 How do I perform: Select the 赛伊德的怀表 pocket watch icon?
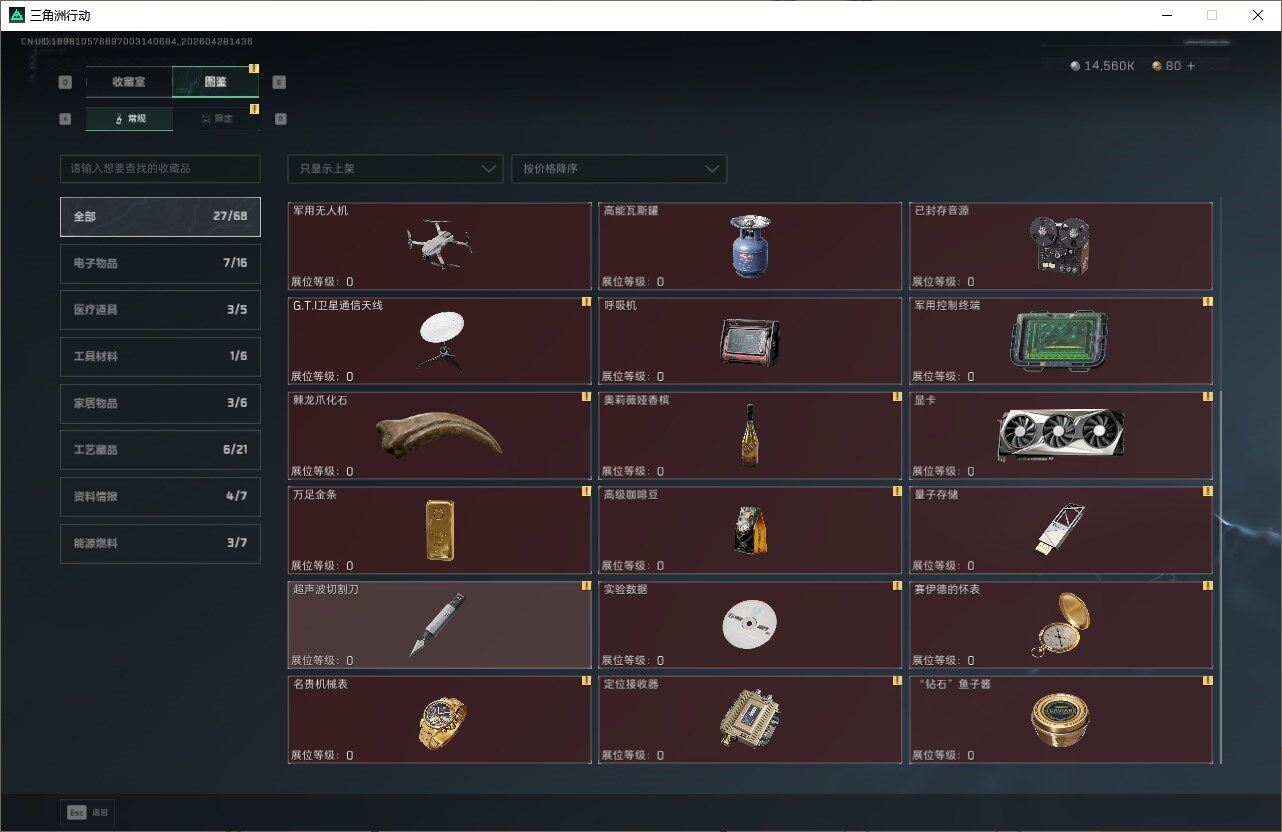click(x=1060, y=625)
